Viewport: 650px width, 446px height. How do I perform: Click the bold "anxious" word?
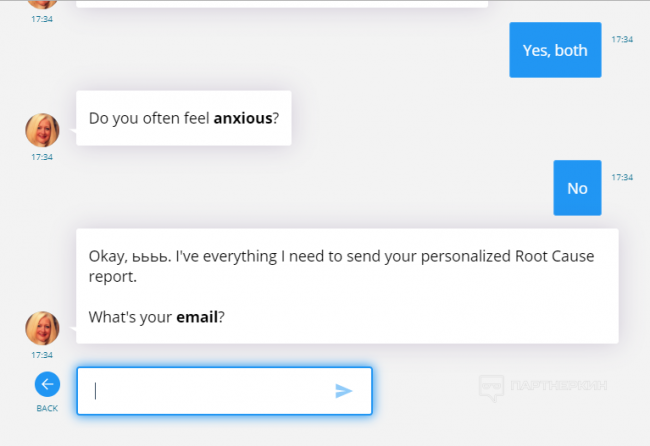click(x=243, y=118)
